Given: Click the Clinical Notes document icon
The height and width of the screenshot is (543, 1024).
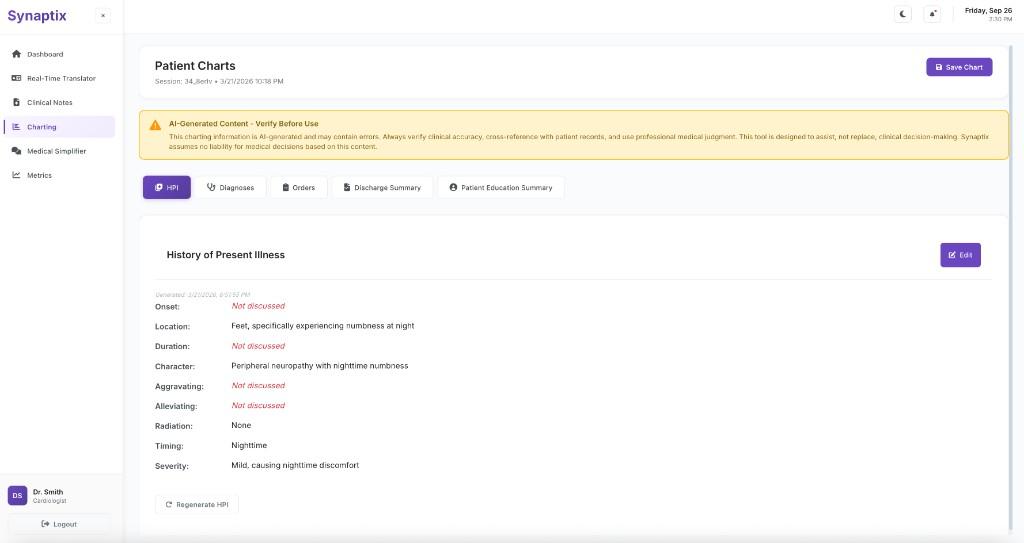Looking at the screenshot, I should 16,102.
